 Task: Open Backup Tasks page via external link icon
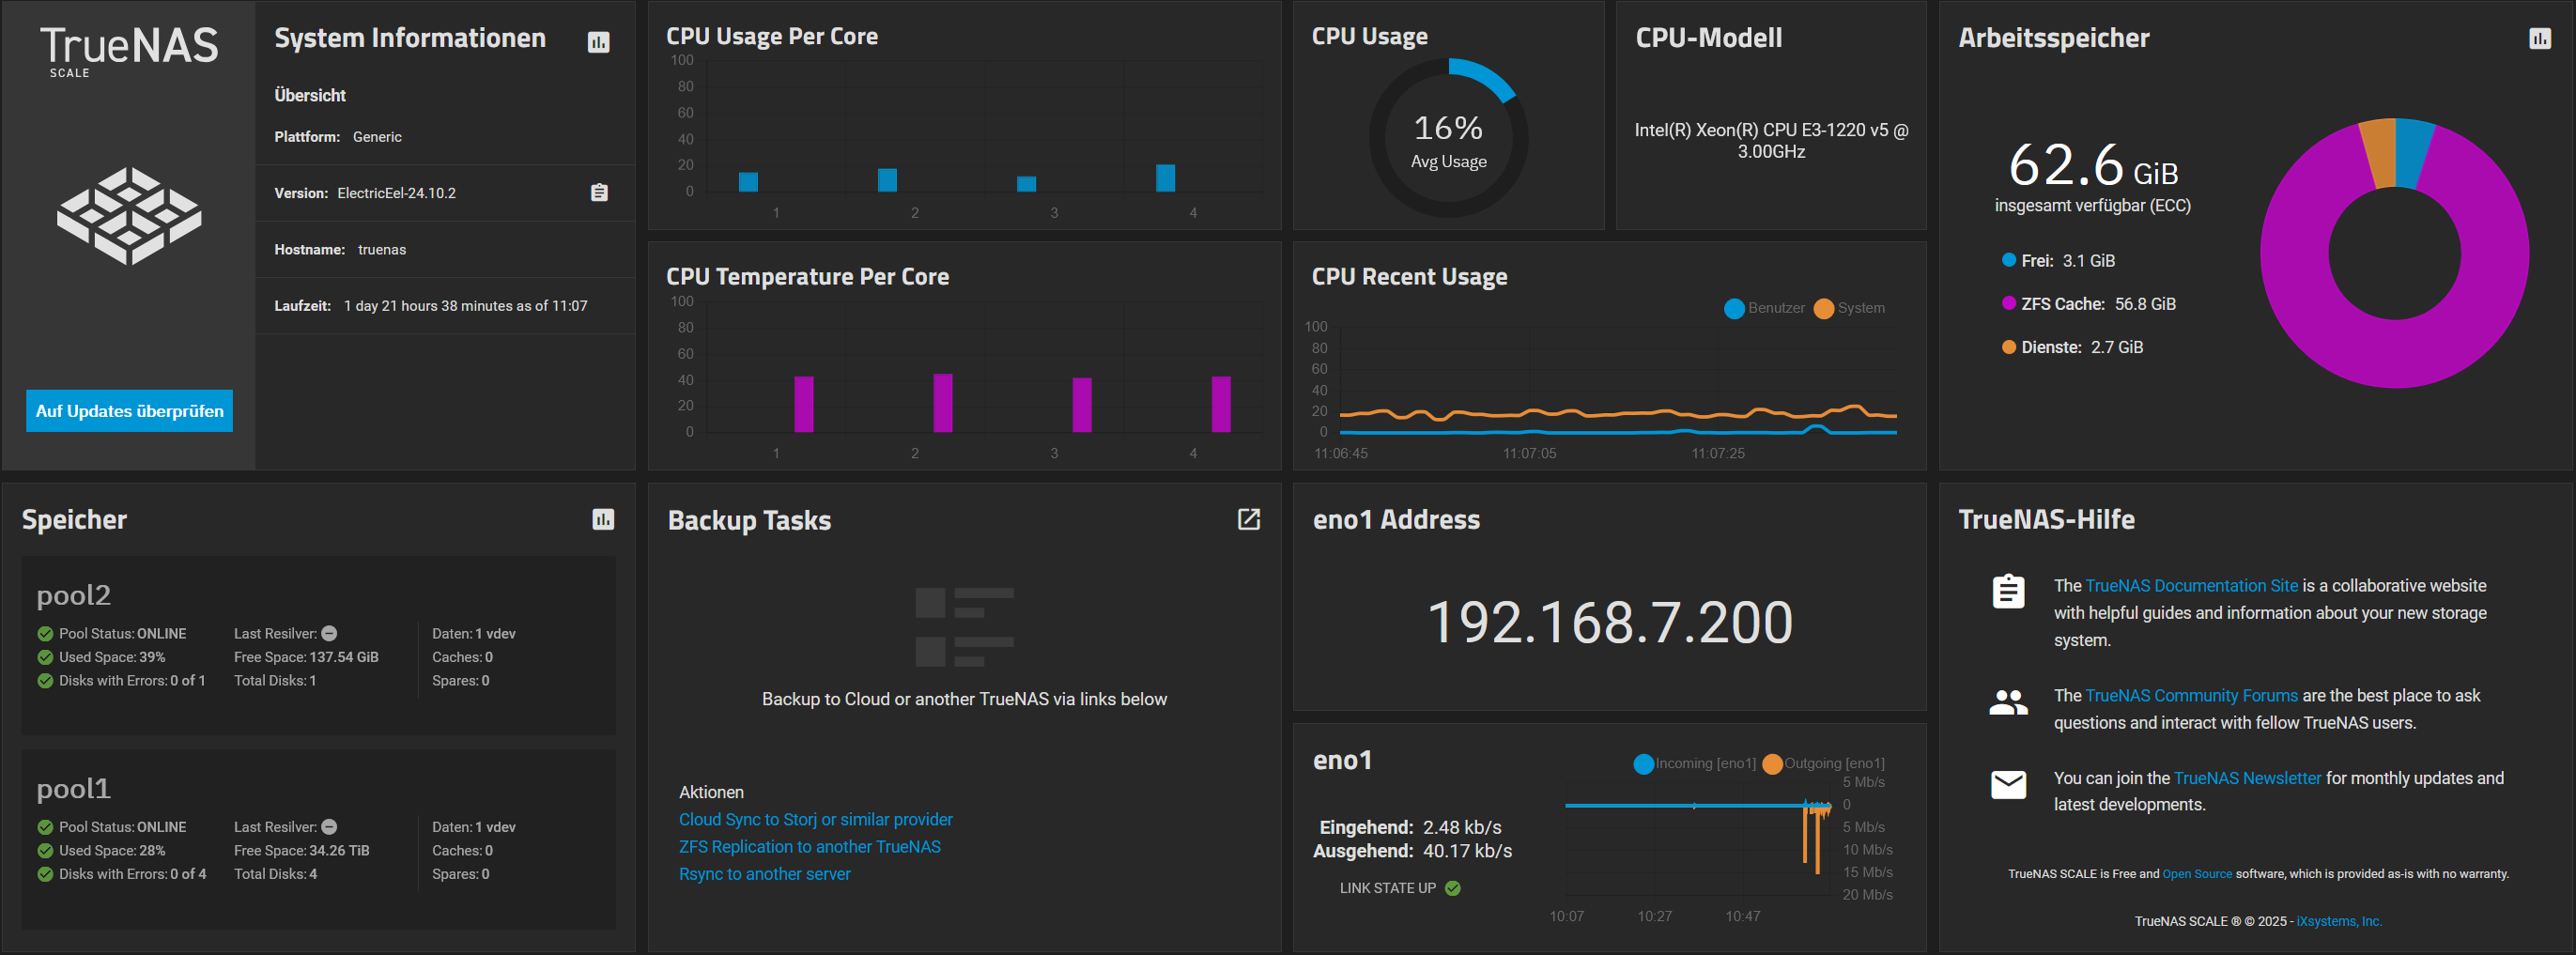tap(1248, 520)
